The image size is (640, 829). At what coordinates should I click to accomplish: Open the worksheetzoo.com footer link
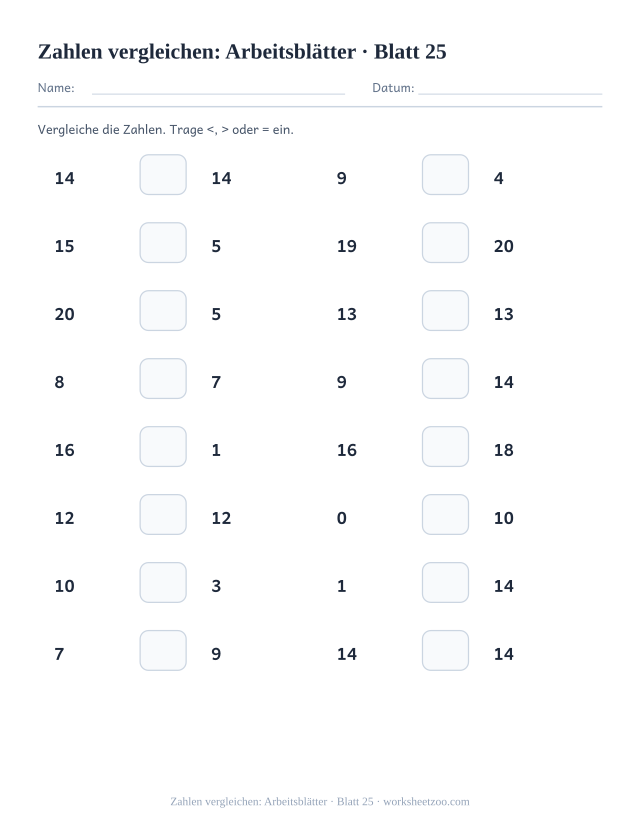426,802
